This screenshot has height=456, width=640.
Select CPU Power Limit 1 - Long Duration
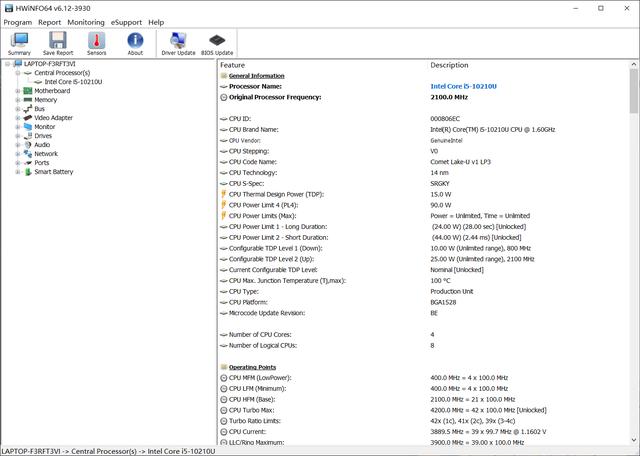point(424,227)
